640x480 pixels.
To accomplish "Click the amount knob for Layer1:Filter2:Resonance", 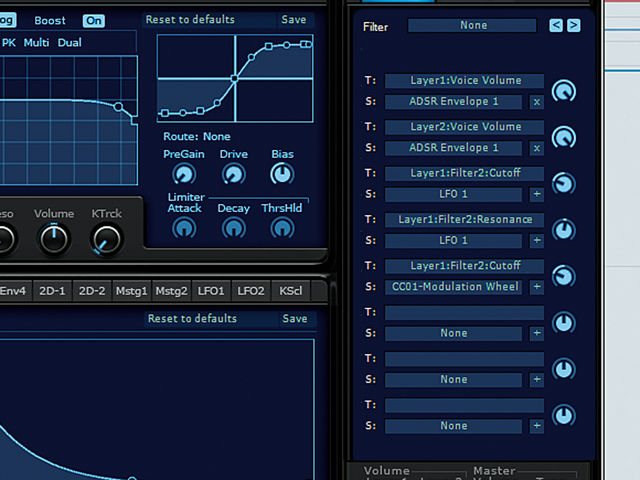I will tap(564, 230).
